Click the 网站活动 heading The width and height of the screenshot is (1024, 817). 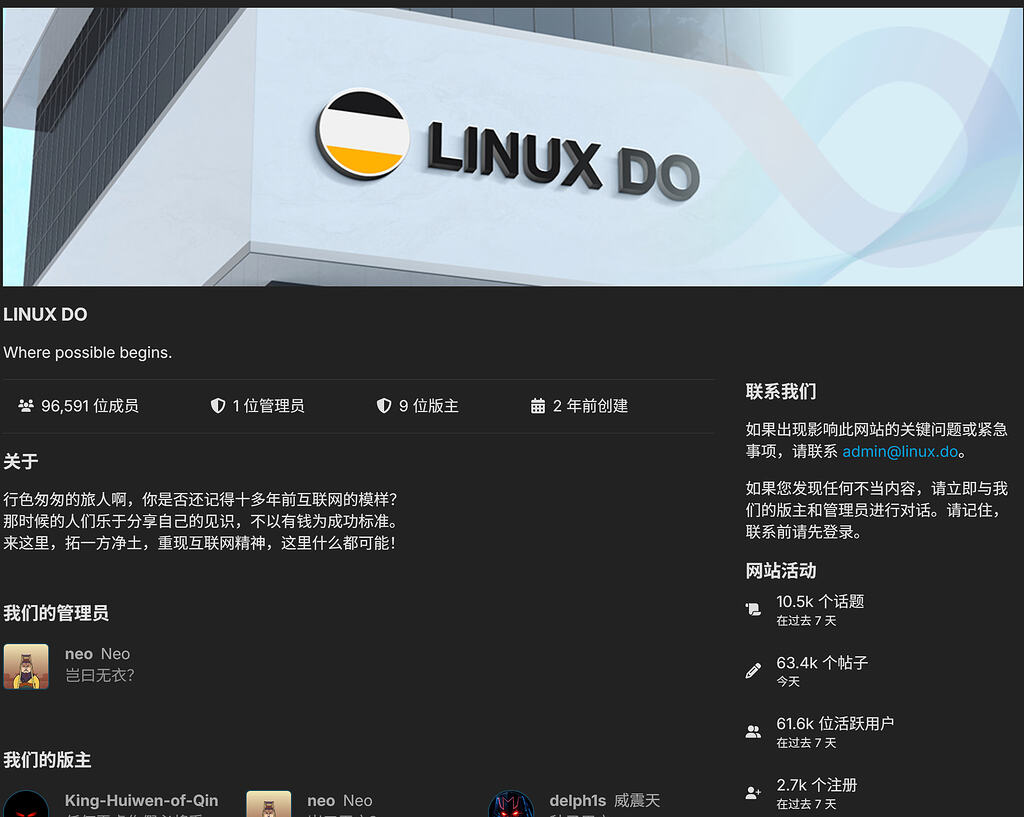(781, 571)
